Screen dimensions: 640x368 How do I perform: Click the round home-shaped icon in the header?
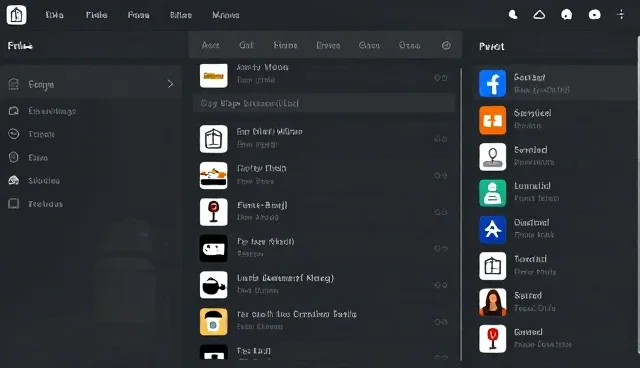pyautogui.click(x=567, y=15)
